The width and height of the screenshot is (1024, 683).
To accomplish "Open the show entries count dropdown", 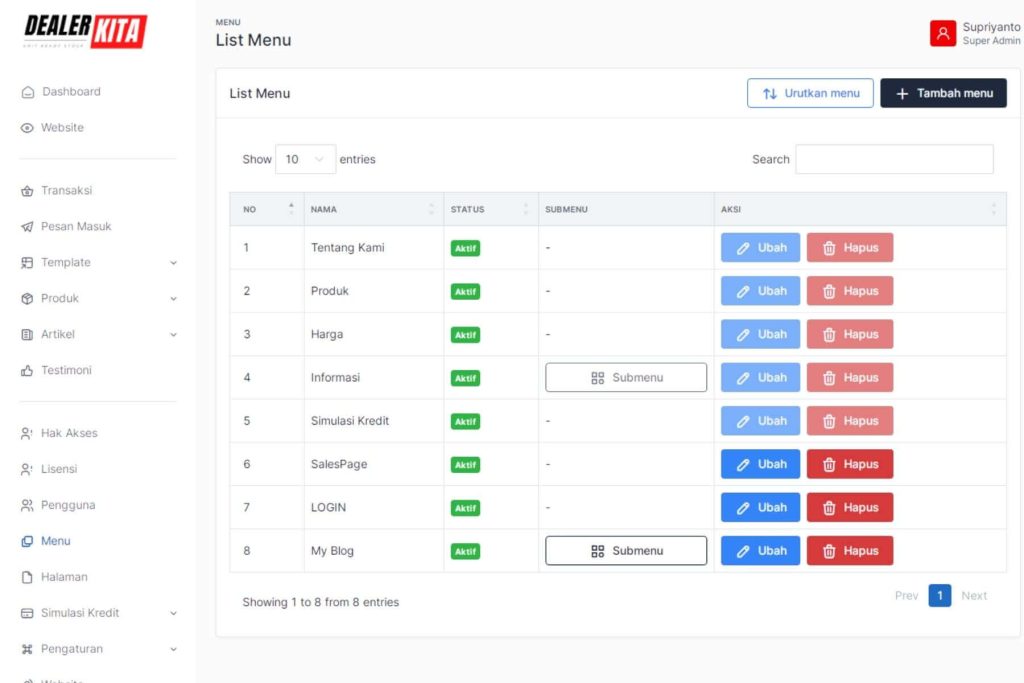I will pos(305,159).
